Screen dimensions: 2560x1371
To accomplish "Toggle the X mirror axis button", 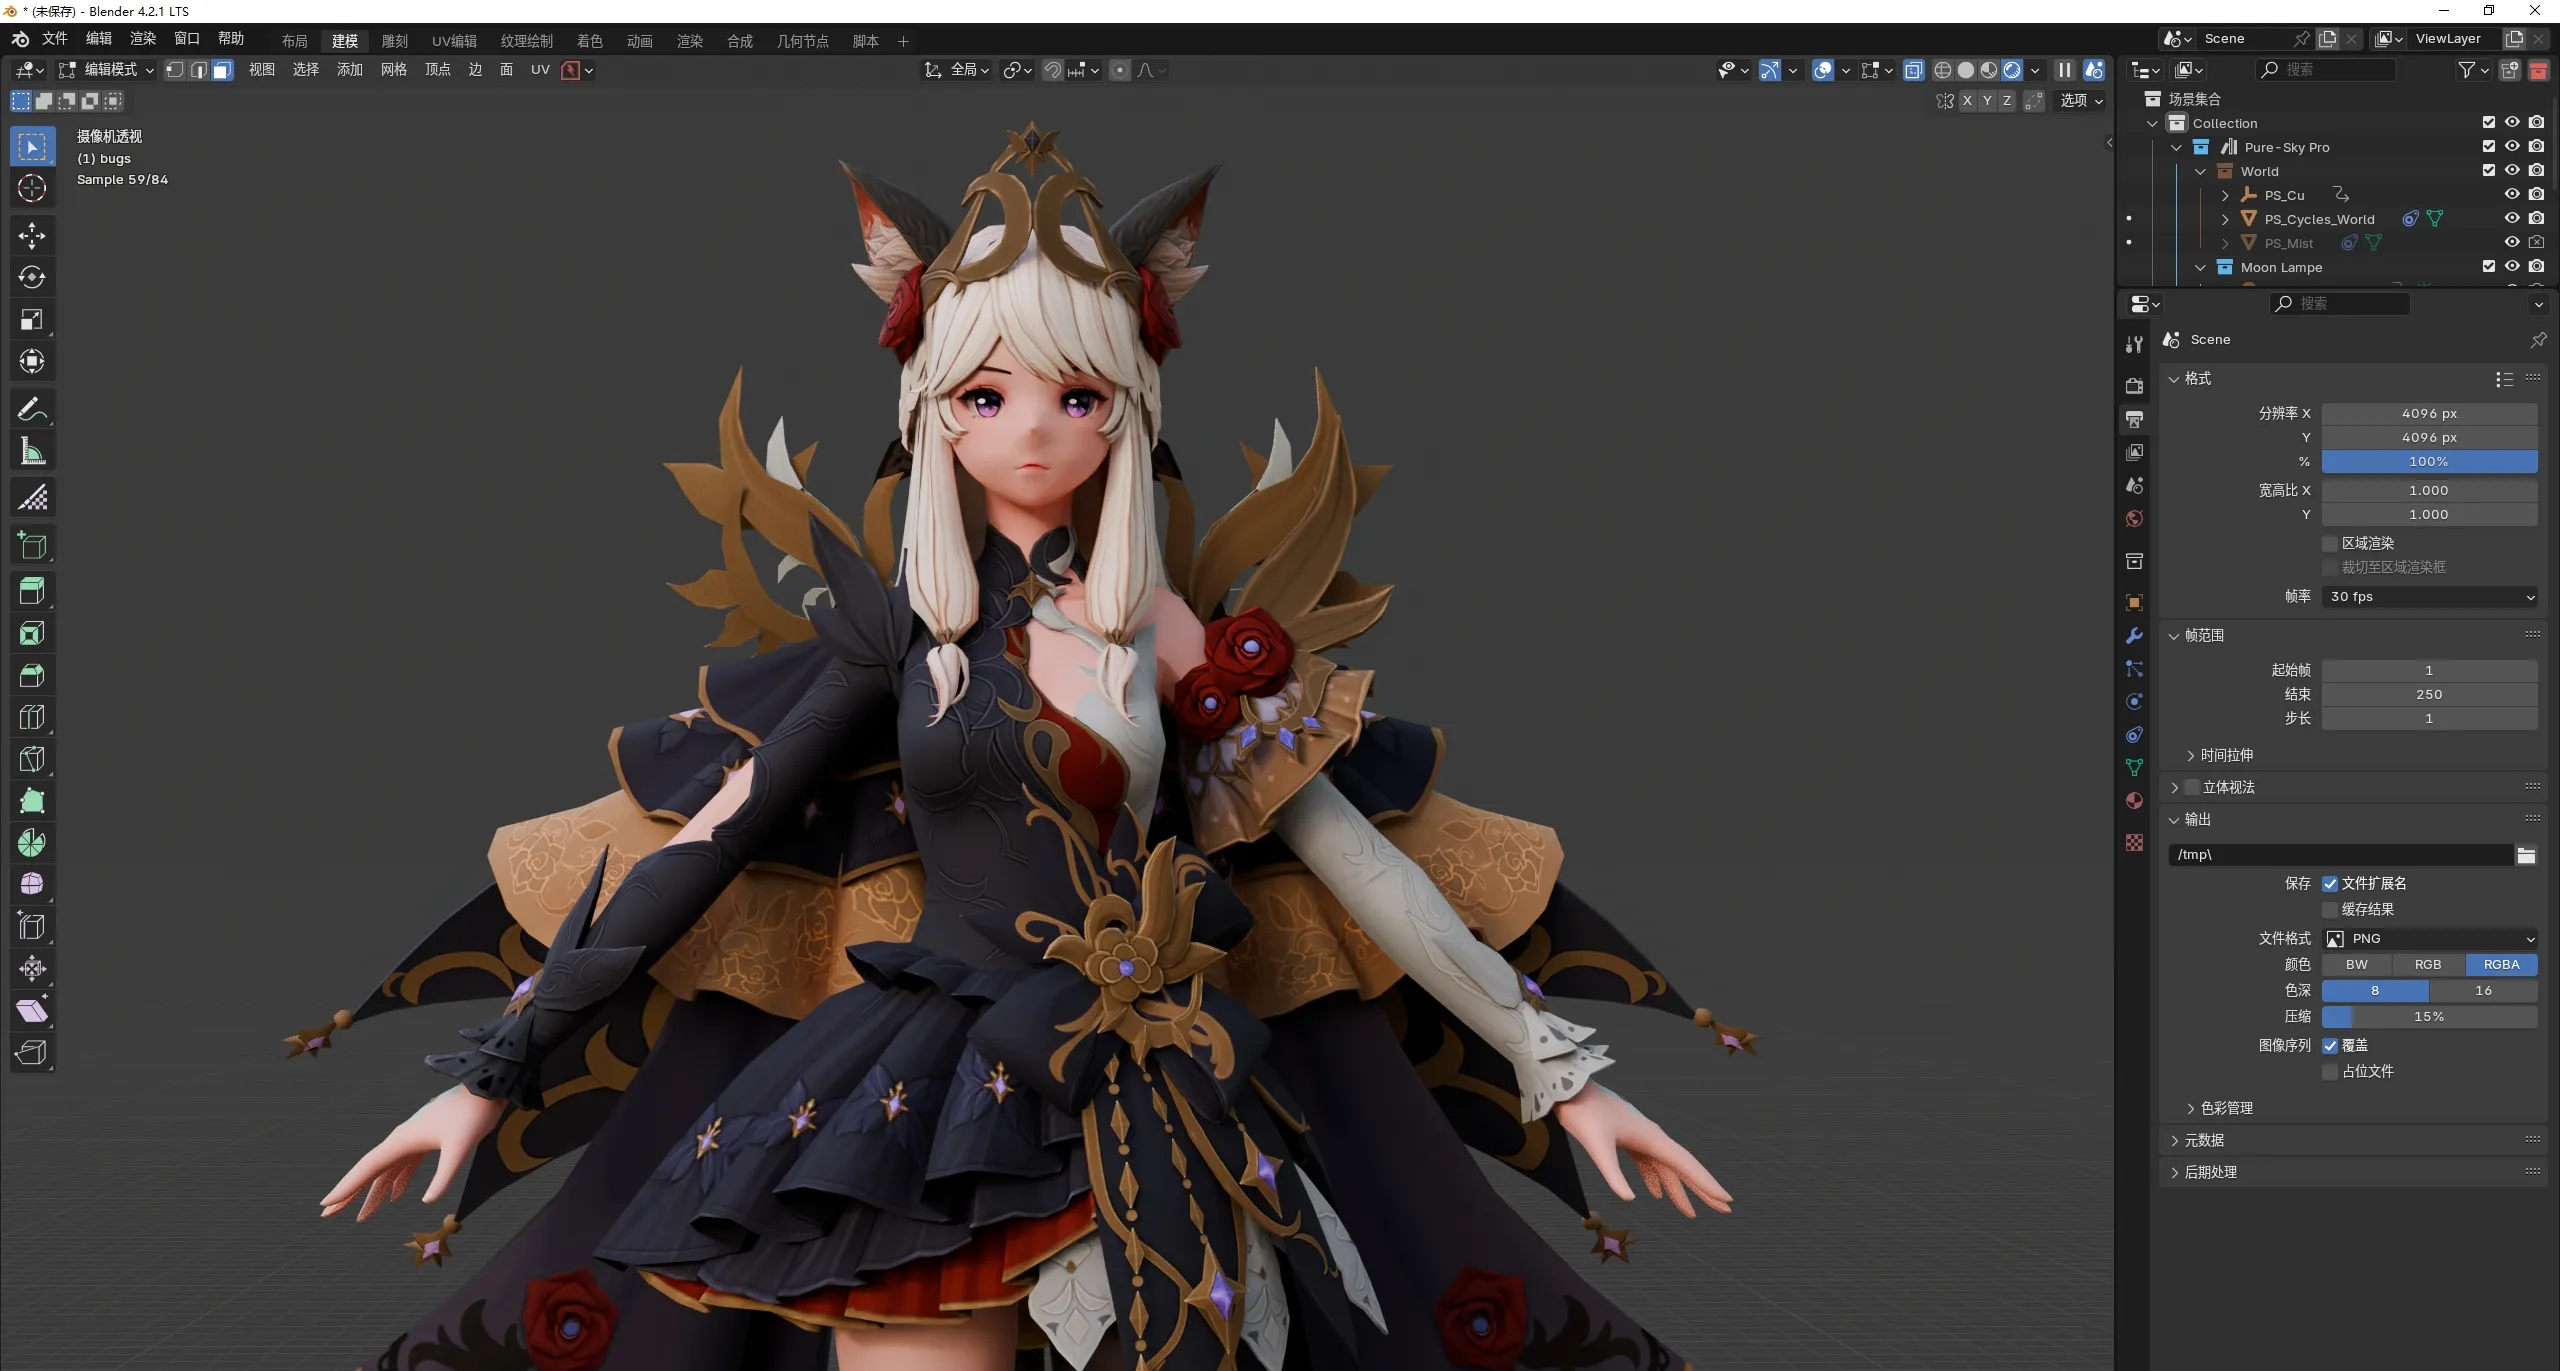I will 1967,100.
